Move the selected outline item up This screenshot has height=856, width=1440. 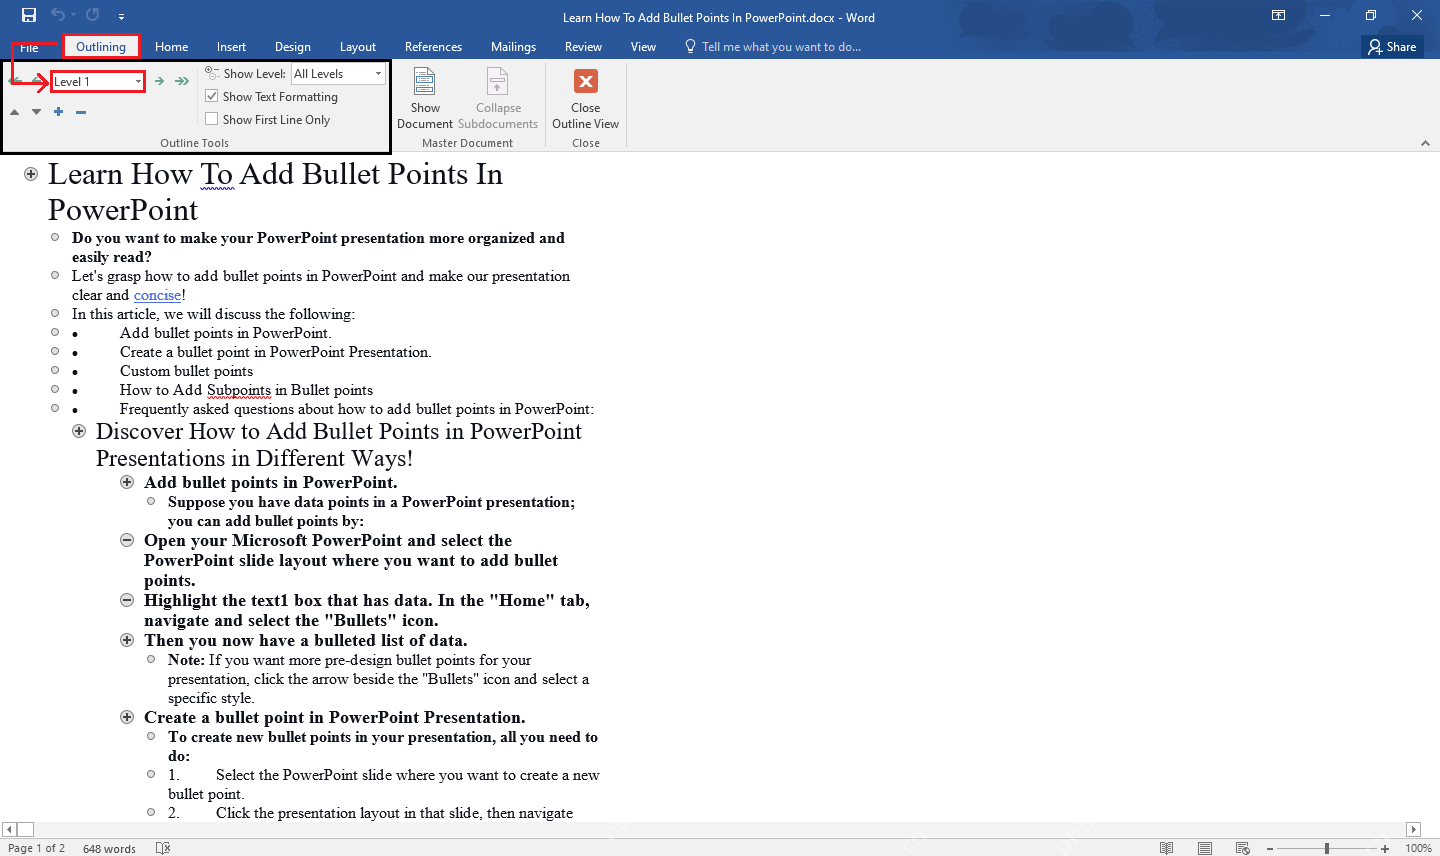(14, 112)
